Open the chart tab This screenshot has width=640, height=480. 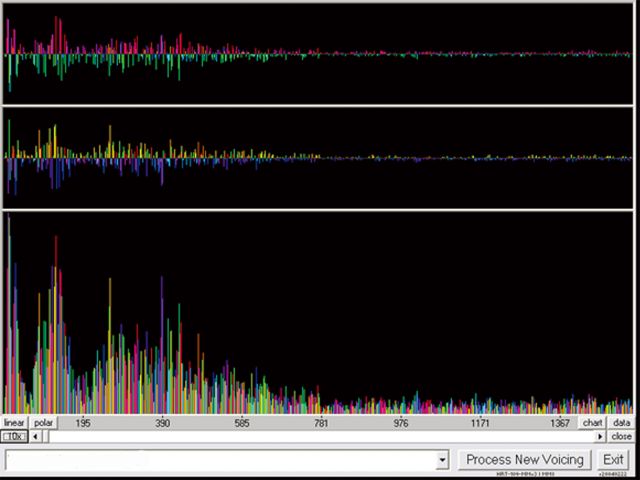coord(593,423)
